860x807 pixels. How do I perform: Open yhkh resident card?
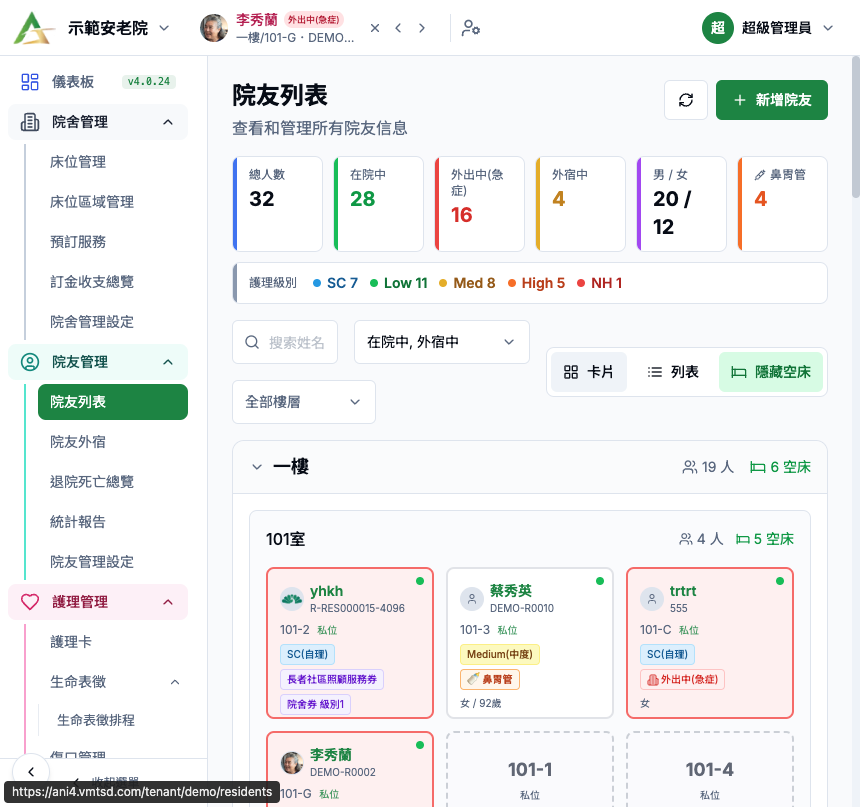click(x=350, y=643)
